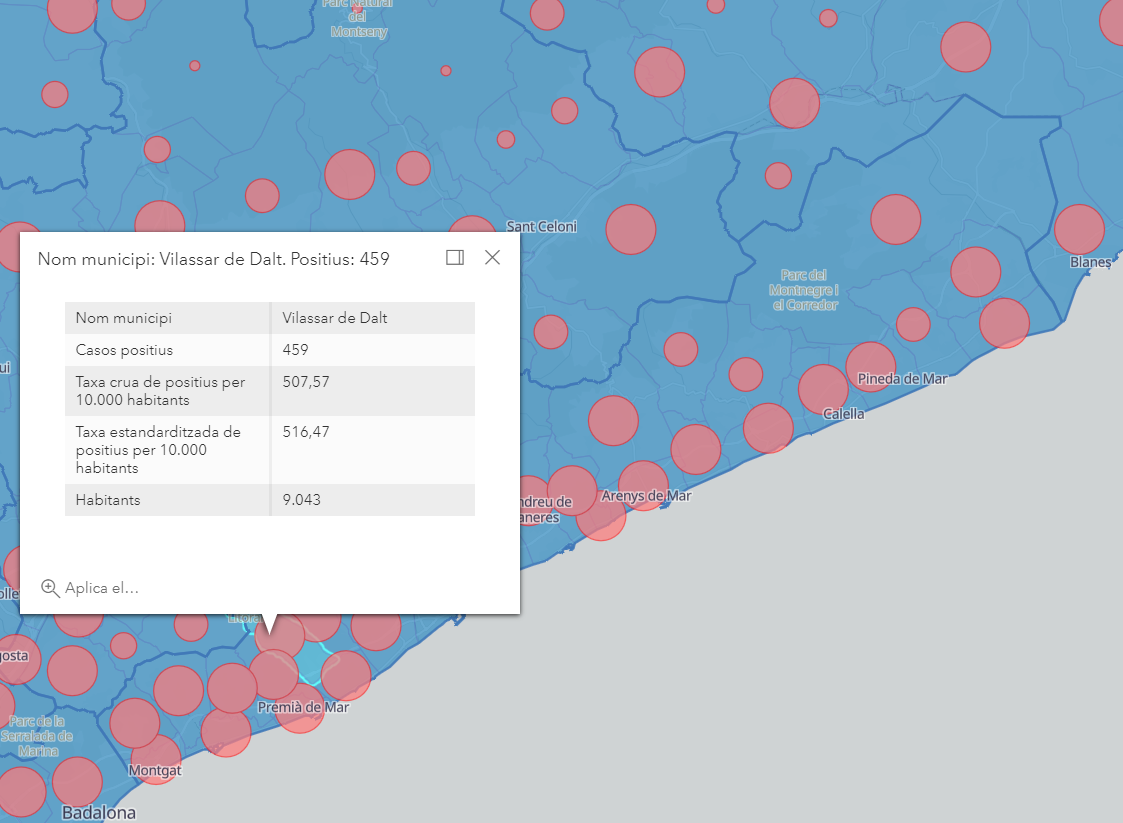Click 'Taxa estandarditzada de positius' label
Screen dimensions: 1123x823
[158, 450]
